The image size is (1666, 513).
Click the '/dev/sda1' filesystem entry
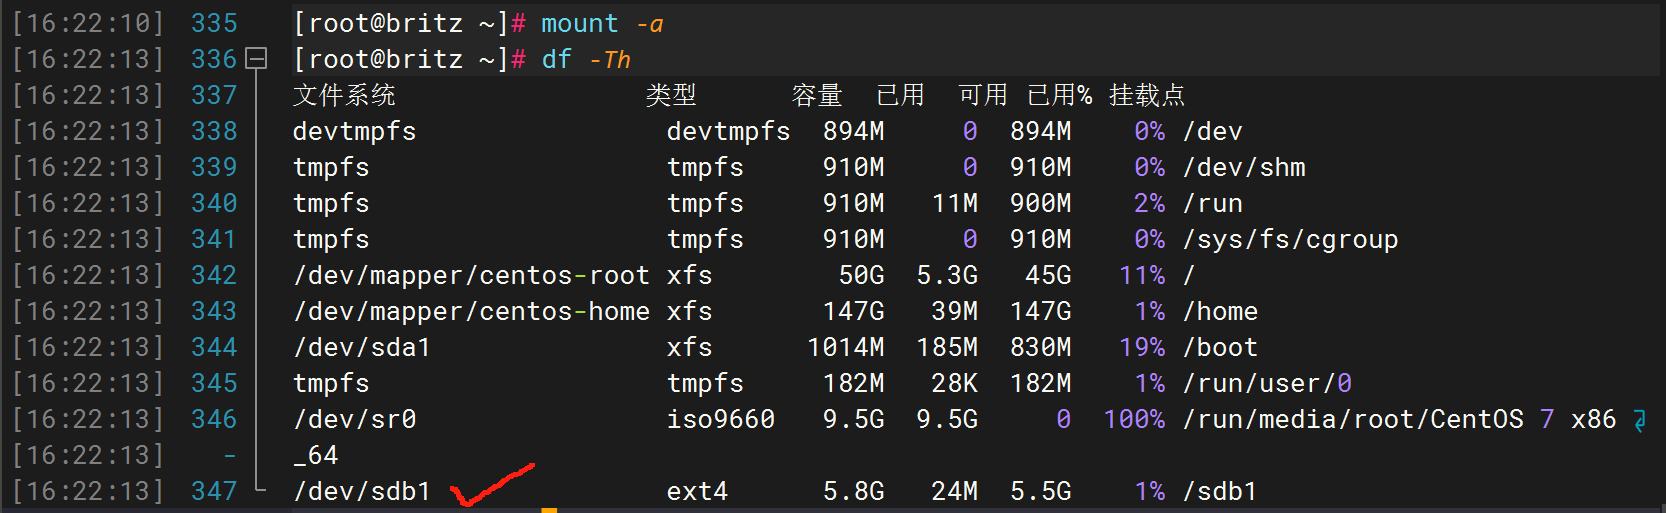coord(362,347)
